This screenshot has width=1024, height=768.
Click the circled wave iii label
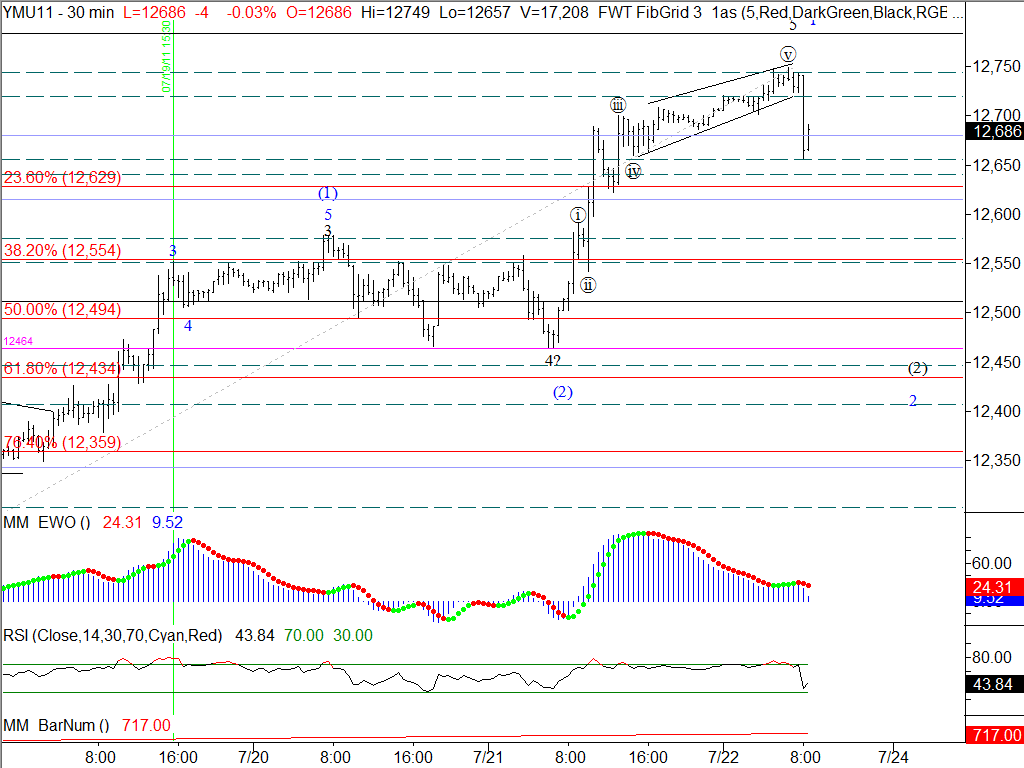[618, 105]
